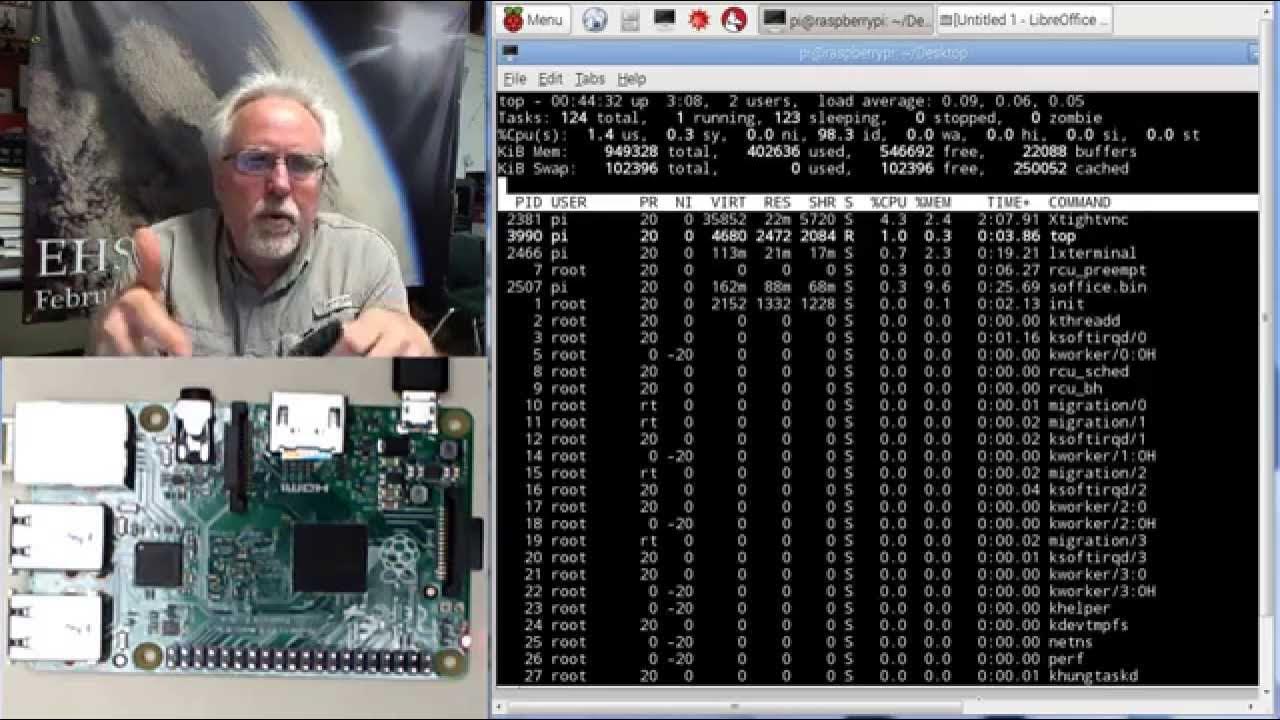Select the init process name
This screenshot has width=1280, height=720.
(x=1066, y=304)
